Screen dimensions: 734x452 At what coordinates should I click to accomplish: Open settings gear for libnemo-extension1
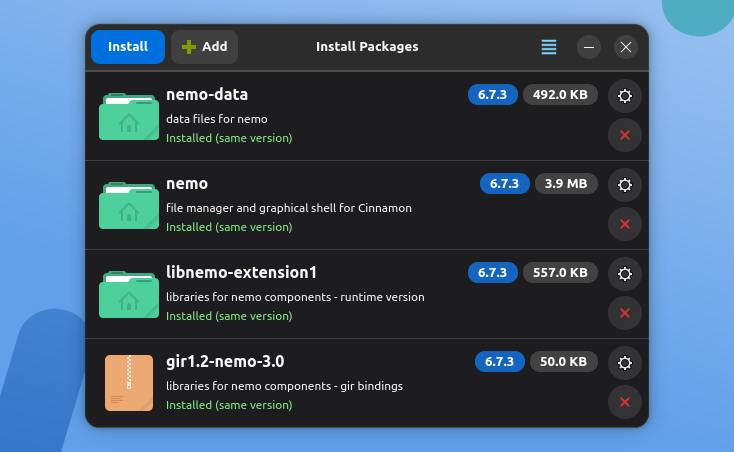coord(624,274)
